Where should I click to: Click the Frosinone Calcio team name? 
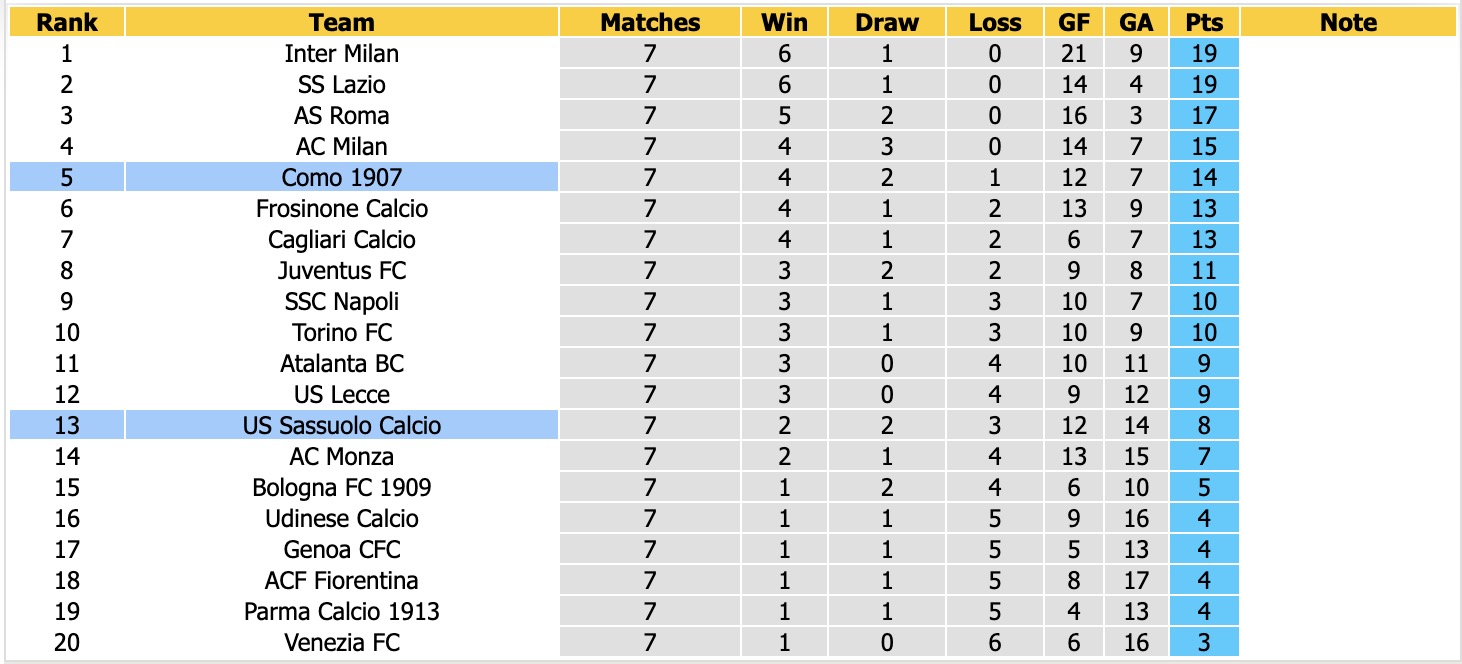(x=342, y=208)
